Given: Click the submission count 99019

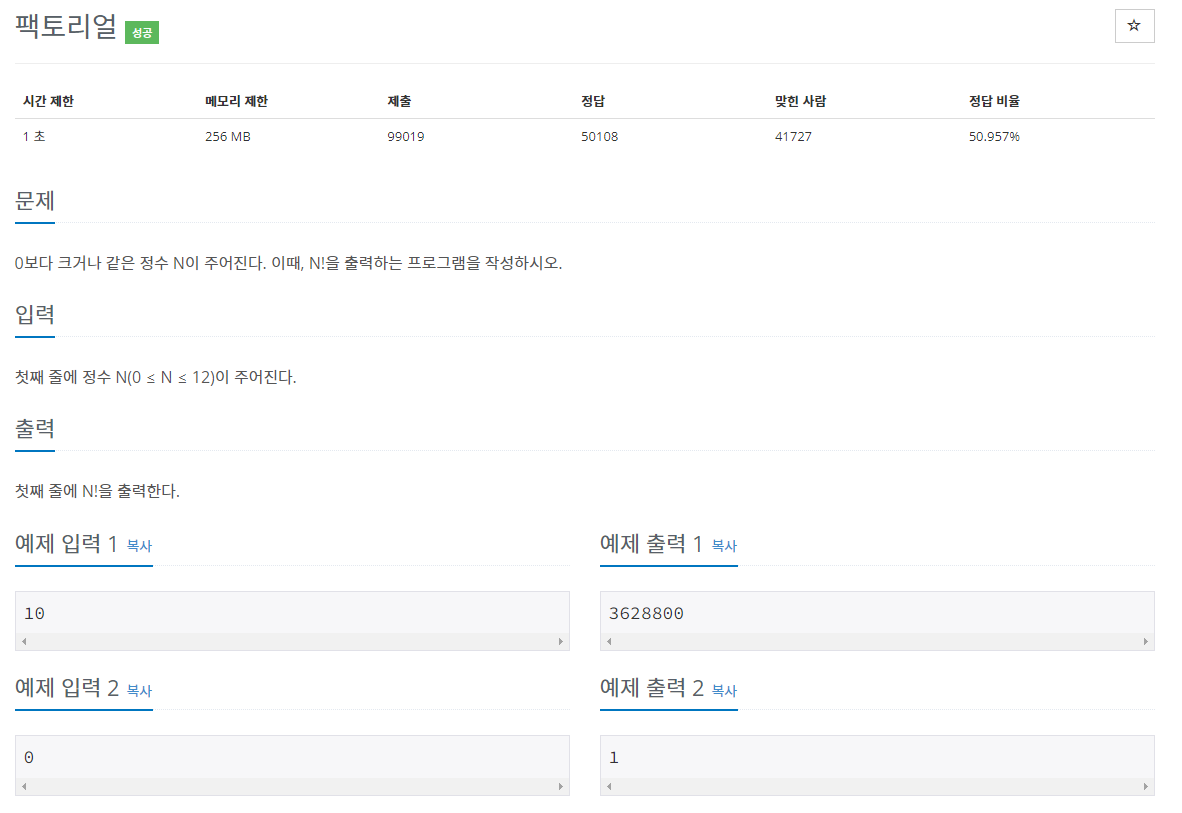Looking at the screenshot, I should 406,137.
